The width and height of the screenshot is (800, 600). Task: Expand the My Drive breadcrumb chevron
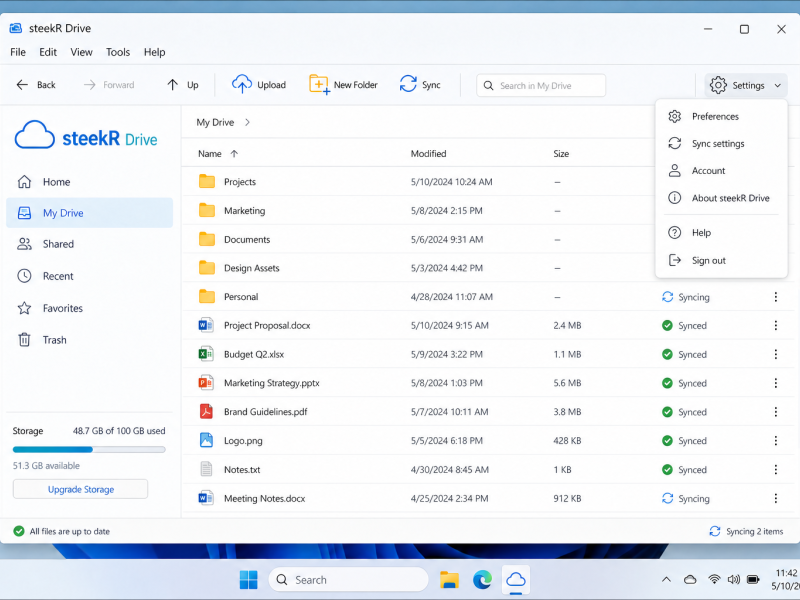247,122
